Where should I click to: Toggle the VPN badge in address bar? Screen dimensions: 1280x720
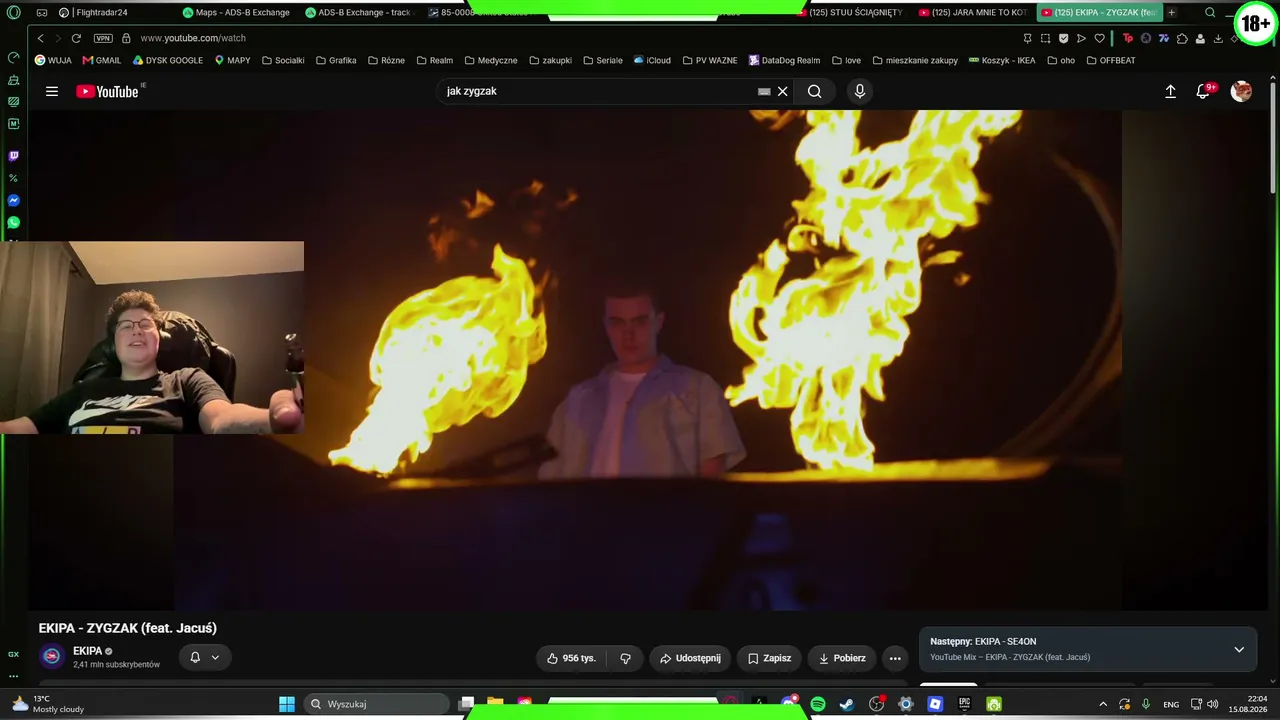point(103,38)
